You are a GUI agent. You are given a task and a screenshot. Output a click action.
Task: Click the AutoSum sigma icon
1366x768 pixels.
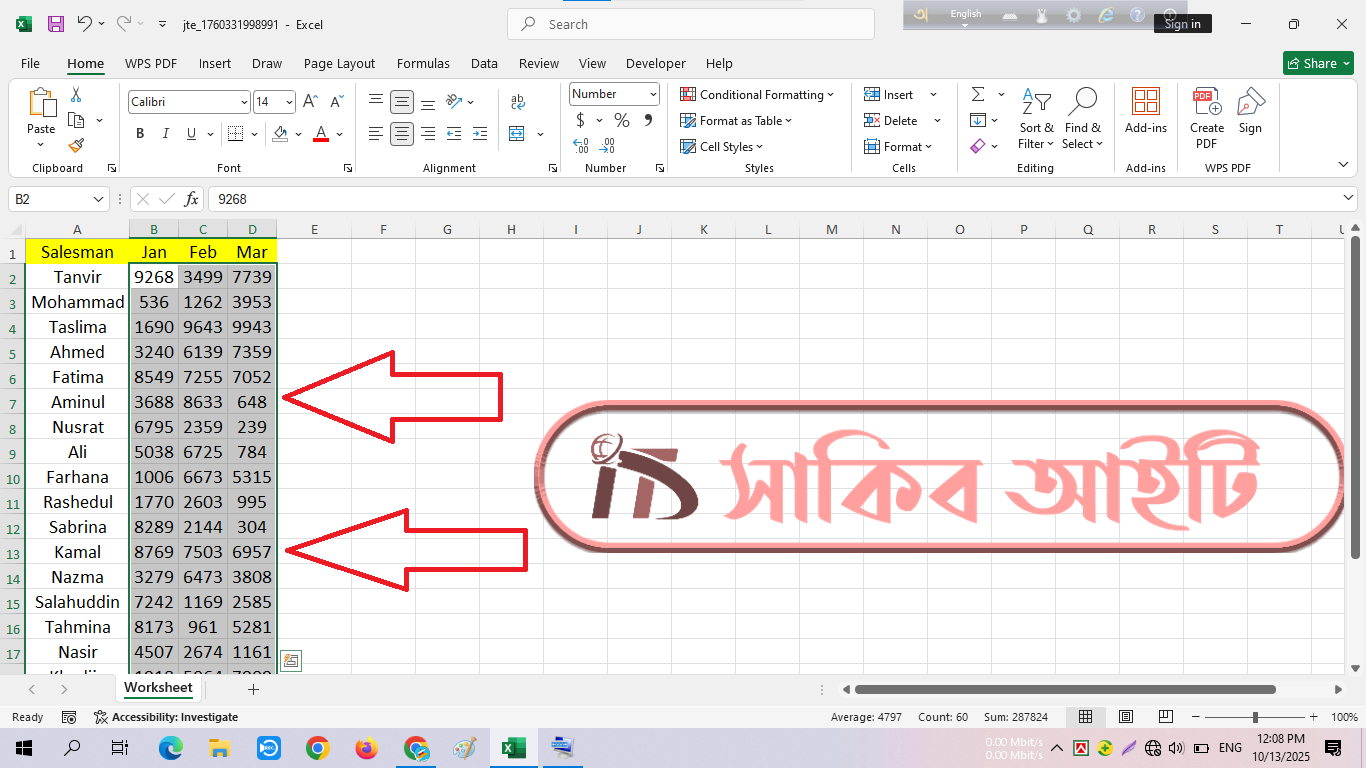[x=977, y=94]
